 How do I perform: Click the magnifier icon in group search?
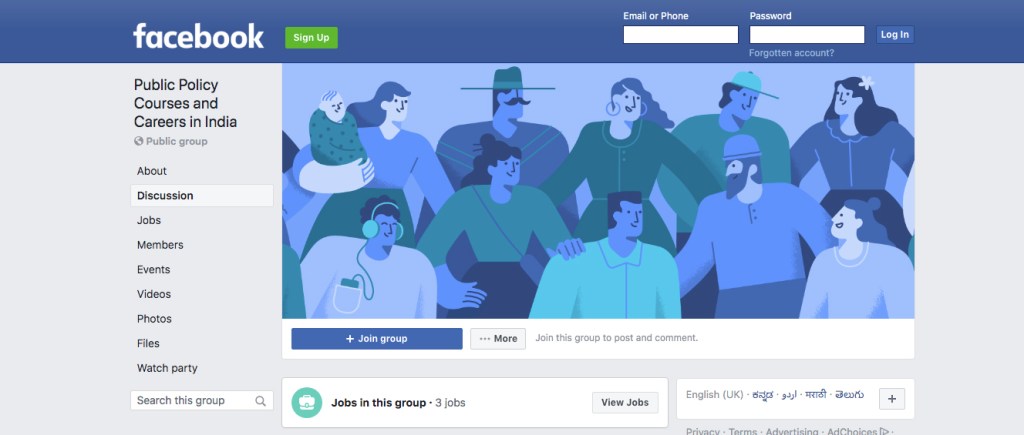(261, 401)
